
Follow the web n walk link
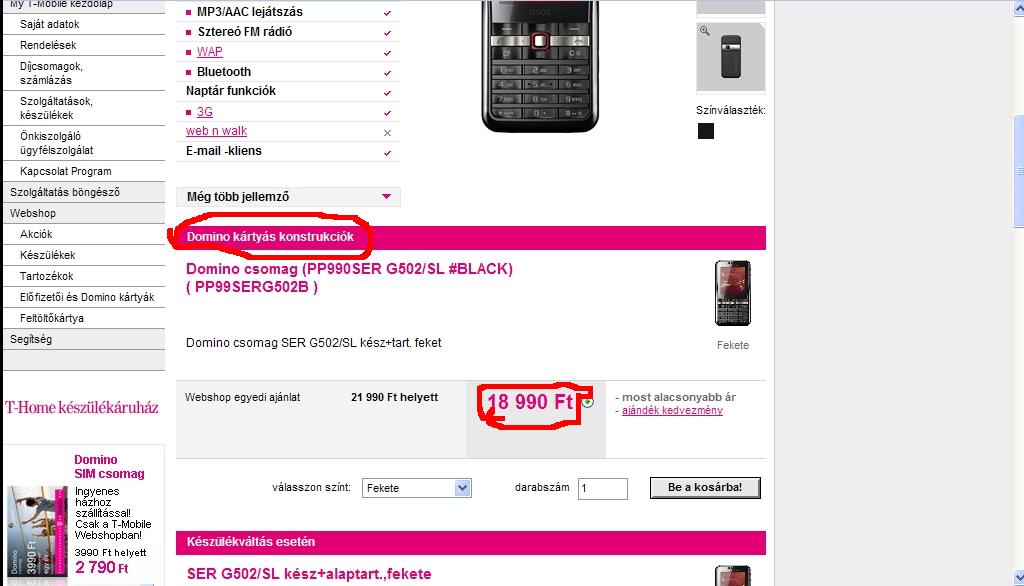[216, 131]
